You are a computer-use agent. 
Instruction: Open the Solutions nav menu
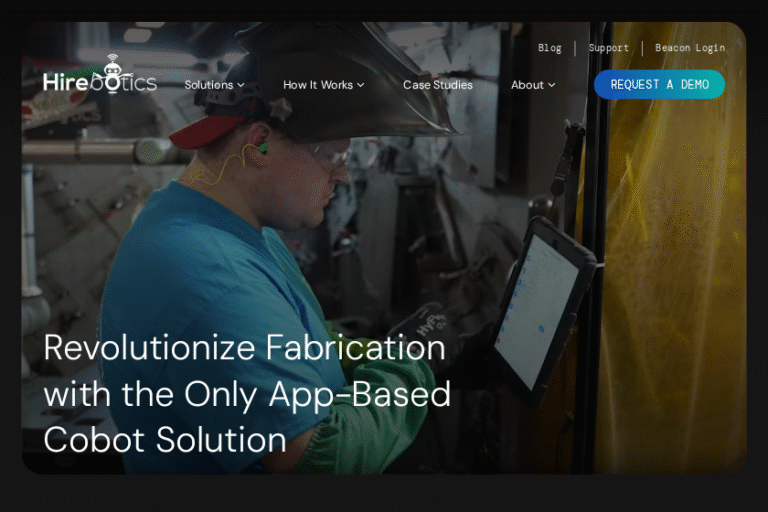pyautogui.click(x=208, y=85)
